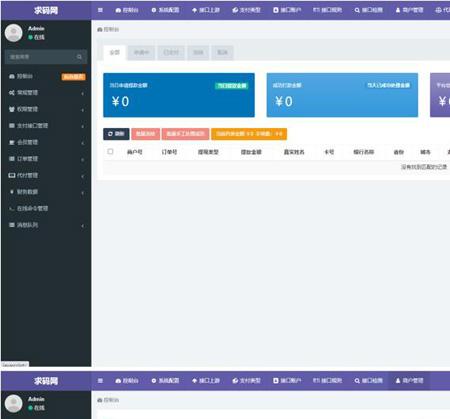Expand the 权限管理 submenu arrow
Image resolution: width=450 pixels, height=419 pixels.
pyautogui.click(x=82, y=110)
